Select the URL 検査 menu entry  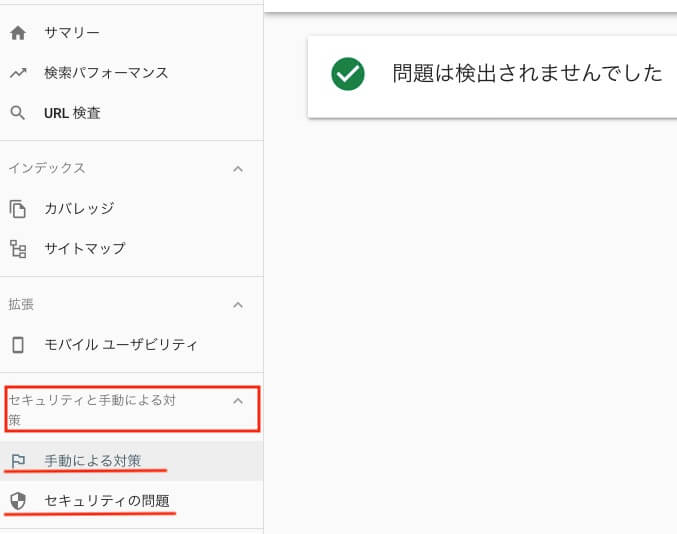[x=131, y=113]
